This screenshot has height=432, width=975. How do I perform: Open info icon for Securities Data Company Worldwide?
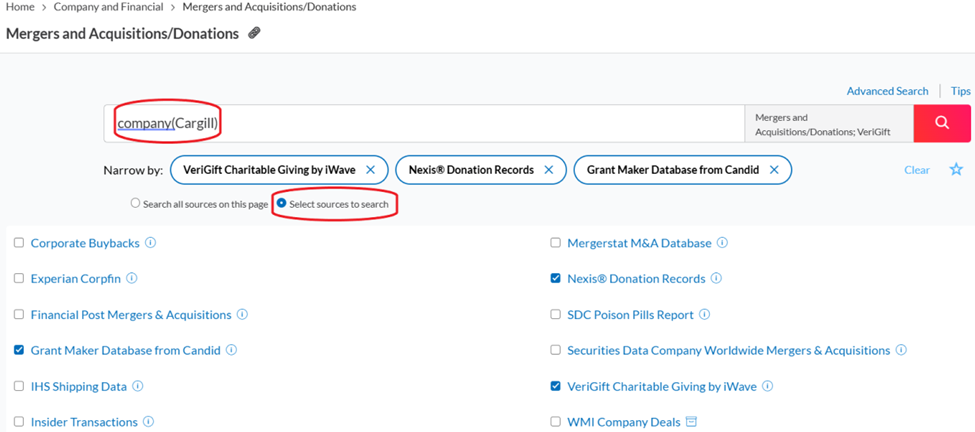tap(901, 351)
